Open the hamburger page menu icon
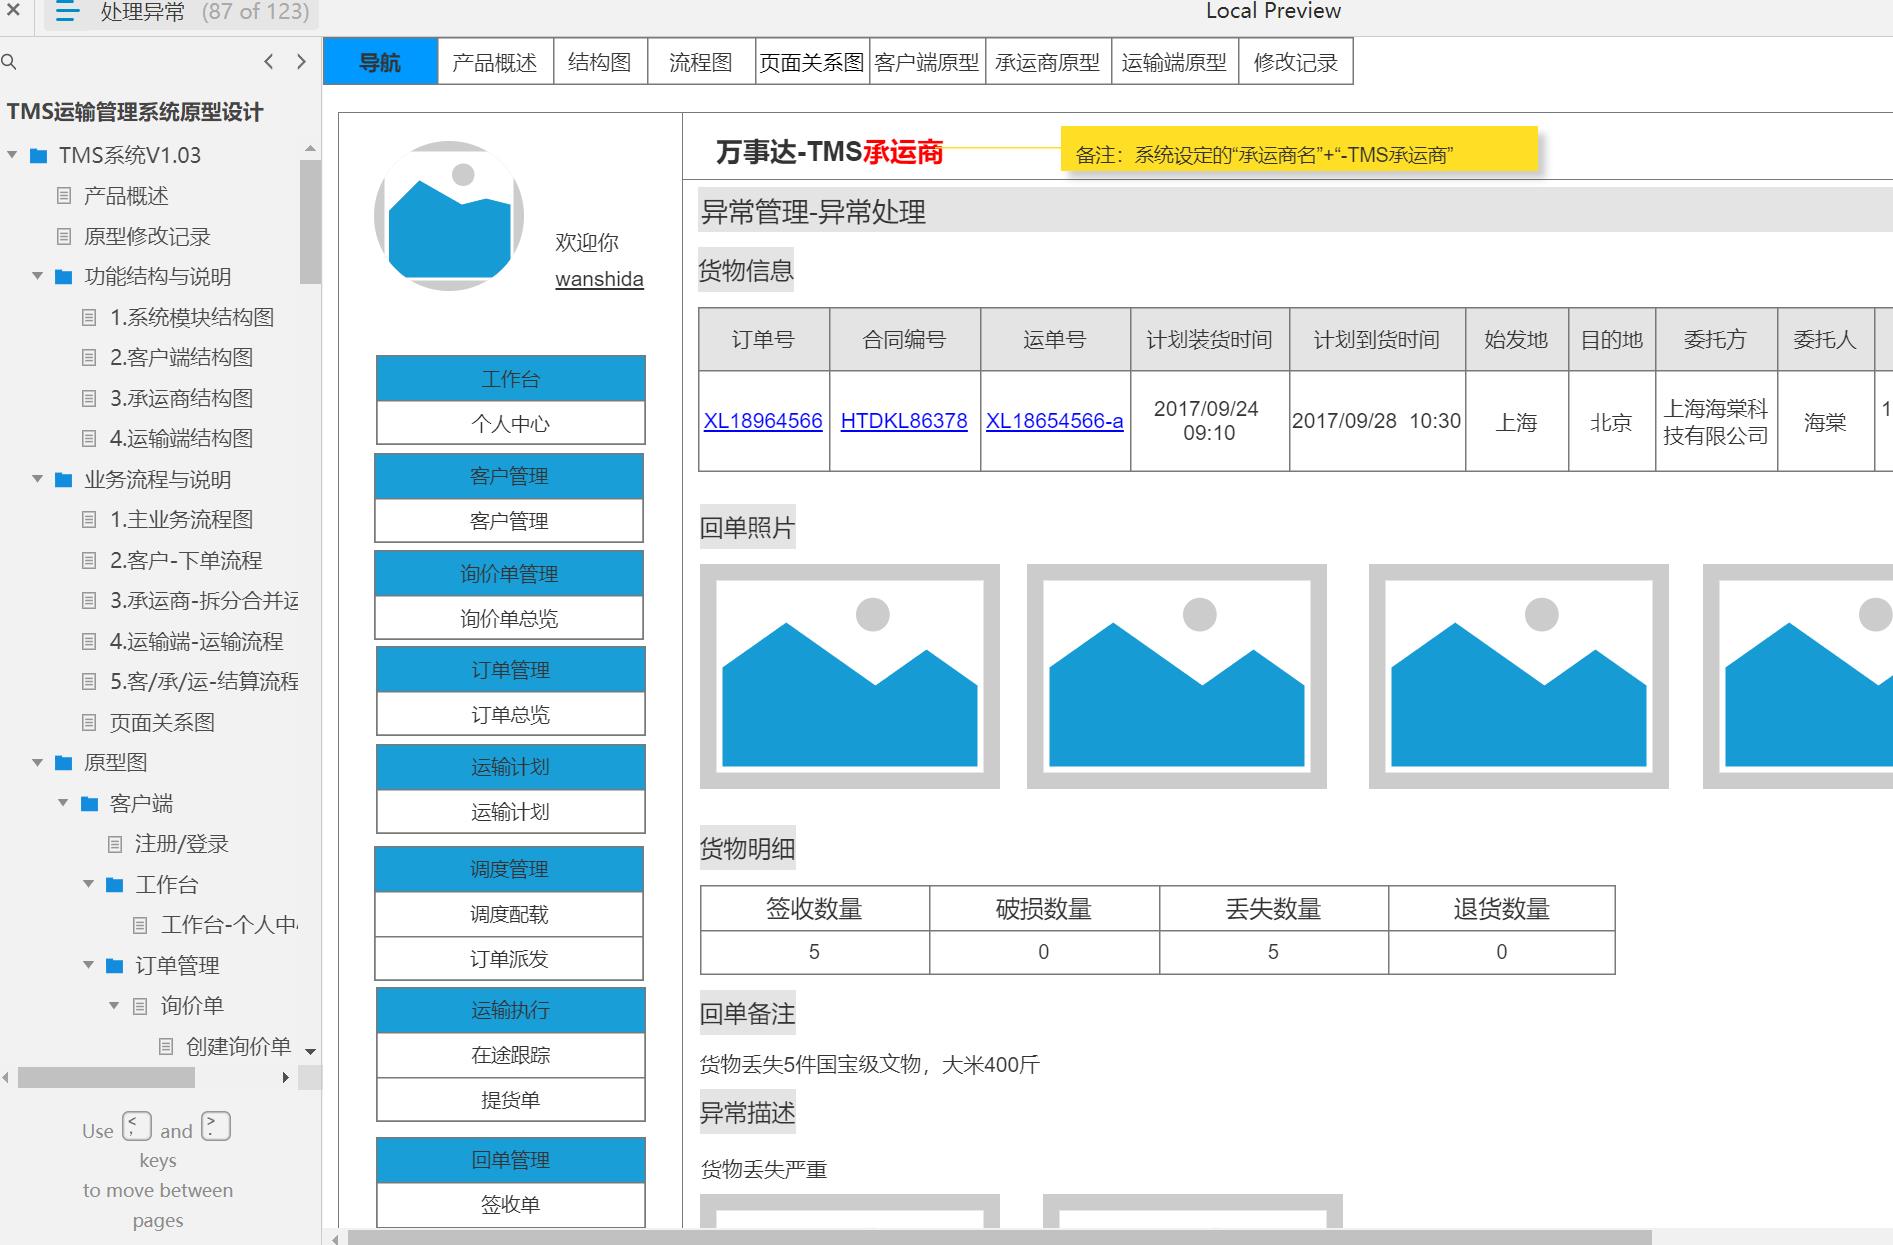Image resolution: width=1893 pixels, height=1245 pixels. pos(66,12)
